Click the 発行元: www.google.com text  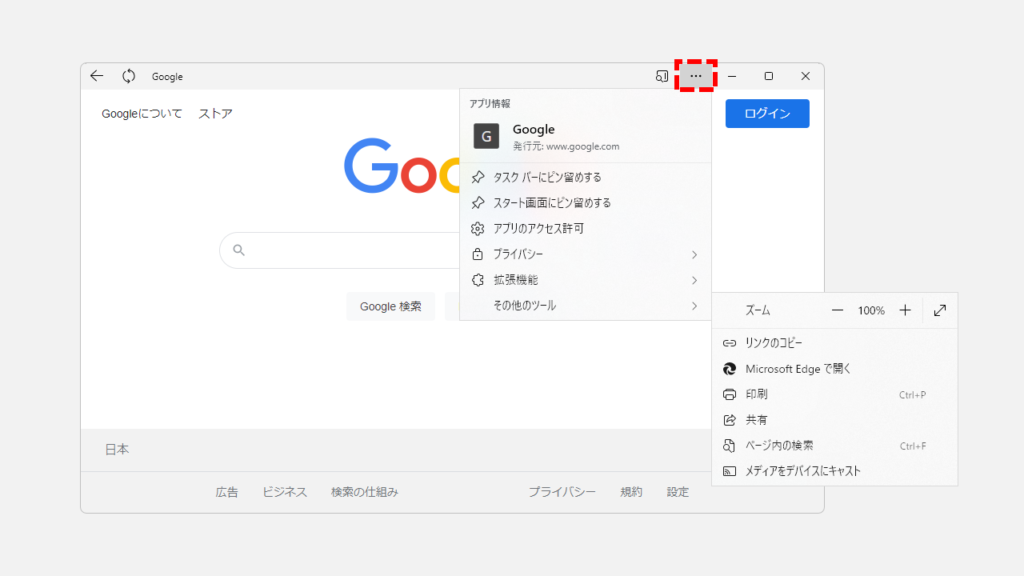click(566, 146)
